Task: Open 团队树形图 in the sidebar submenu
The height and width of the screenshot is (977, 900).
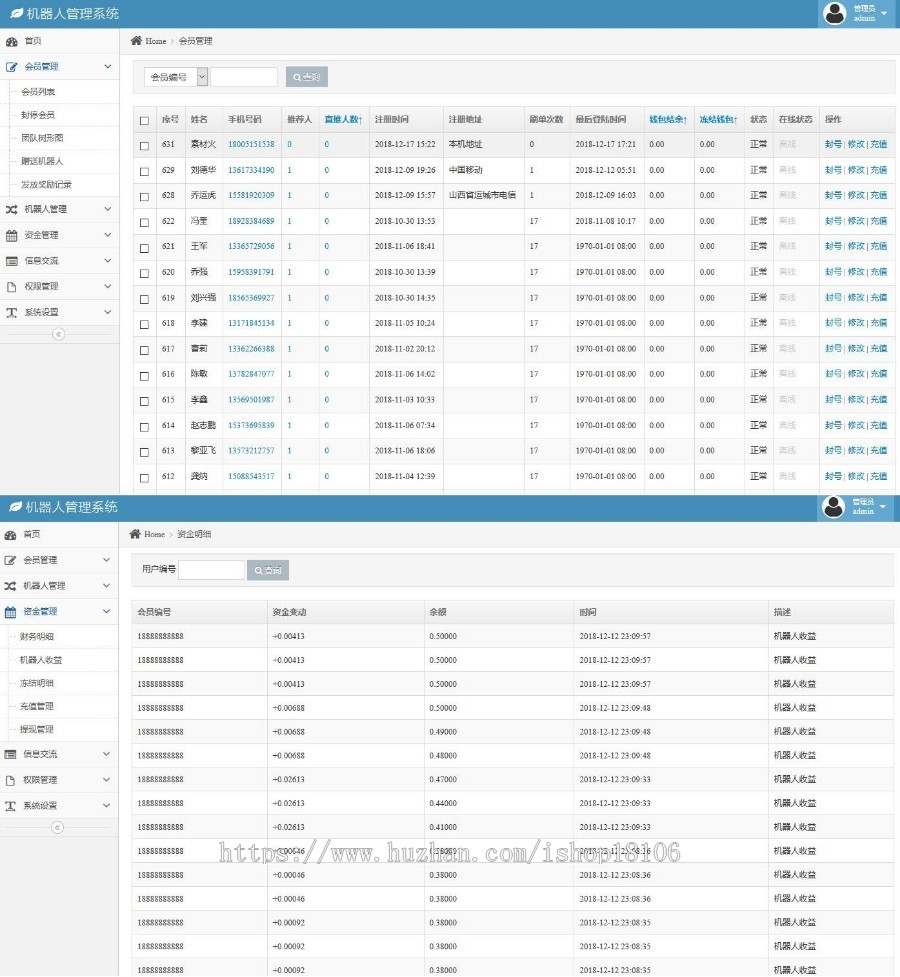Action: click(x=42, y=138)
